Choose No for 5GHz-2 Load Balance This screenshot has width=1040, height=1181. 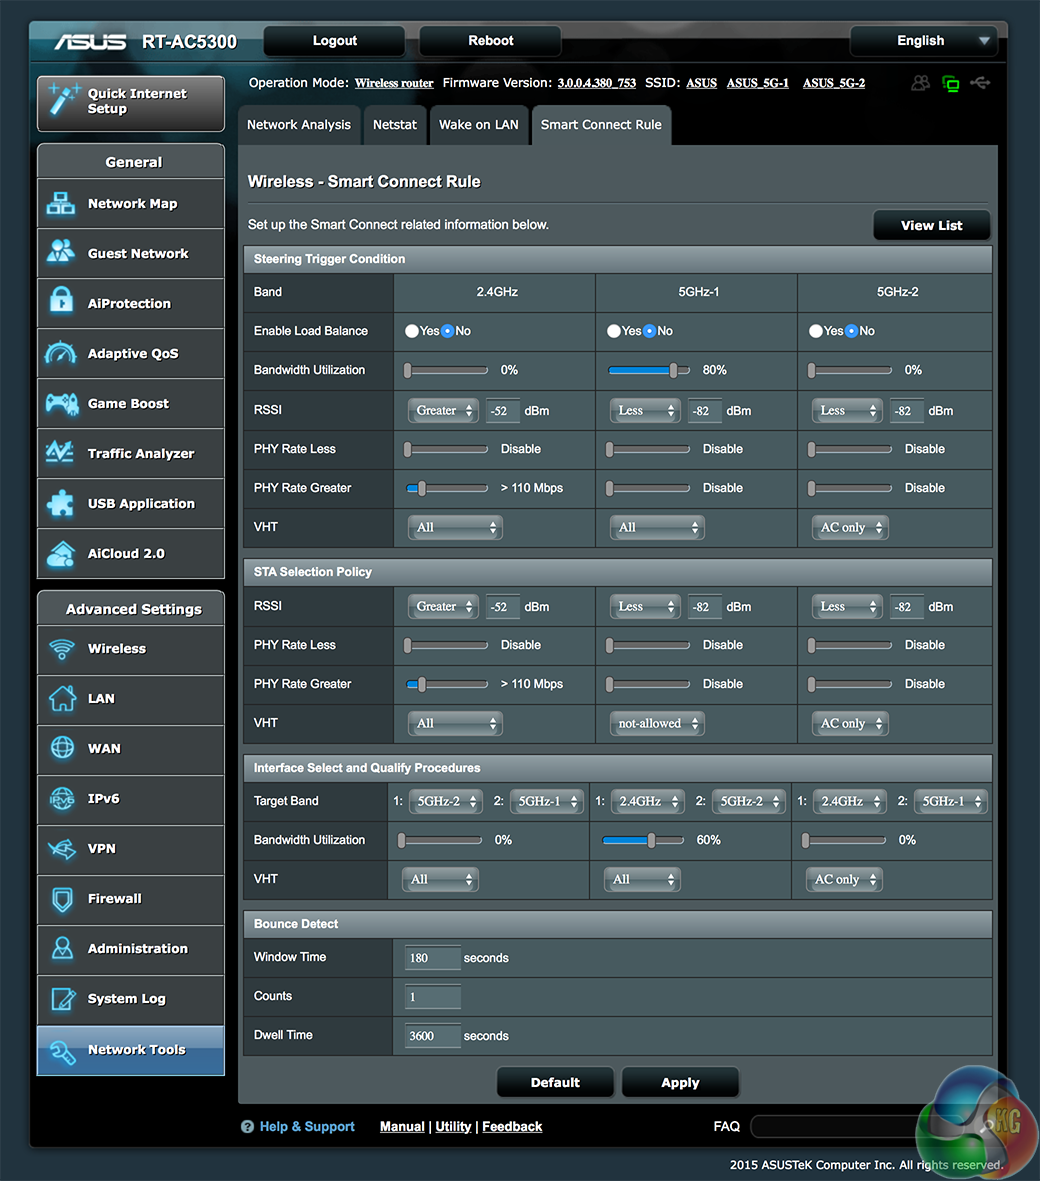[x=852, y=331]
